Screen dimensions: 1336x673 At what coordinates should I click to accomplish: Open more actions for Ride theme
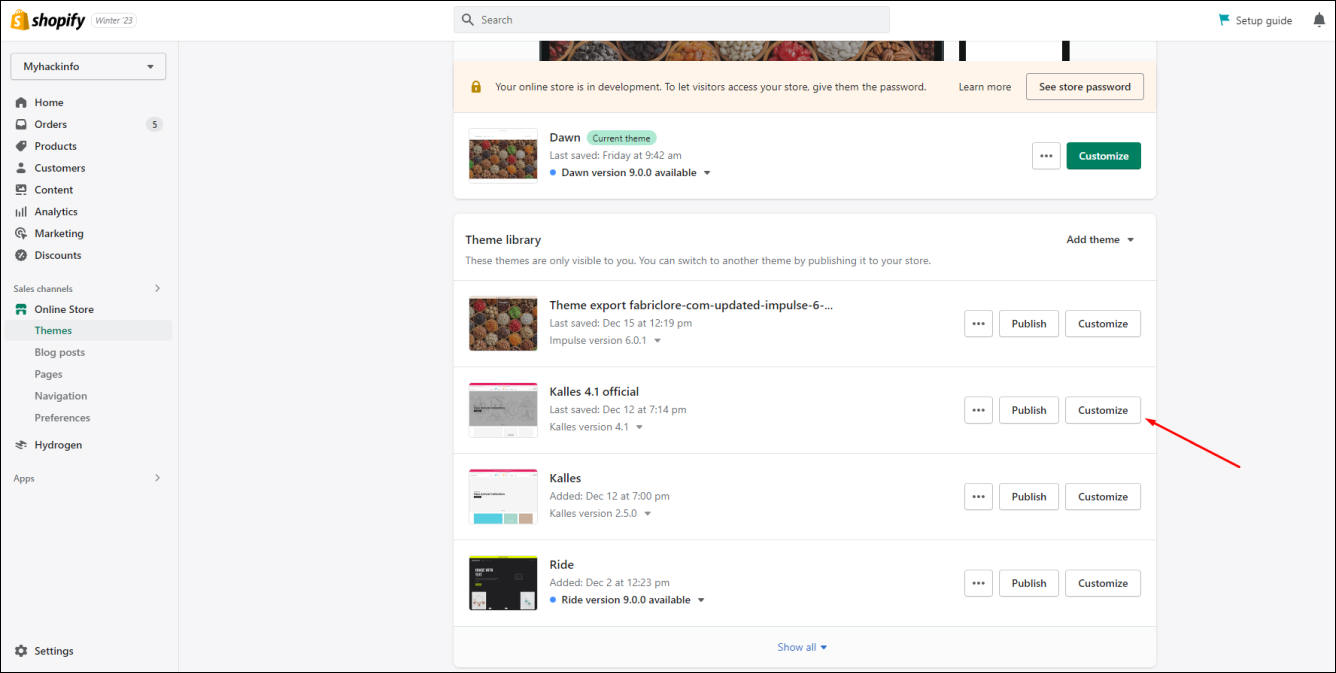(978, 583)
